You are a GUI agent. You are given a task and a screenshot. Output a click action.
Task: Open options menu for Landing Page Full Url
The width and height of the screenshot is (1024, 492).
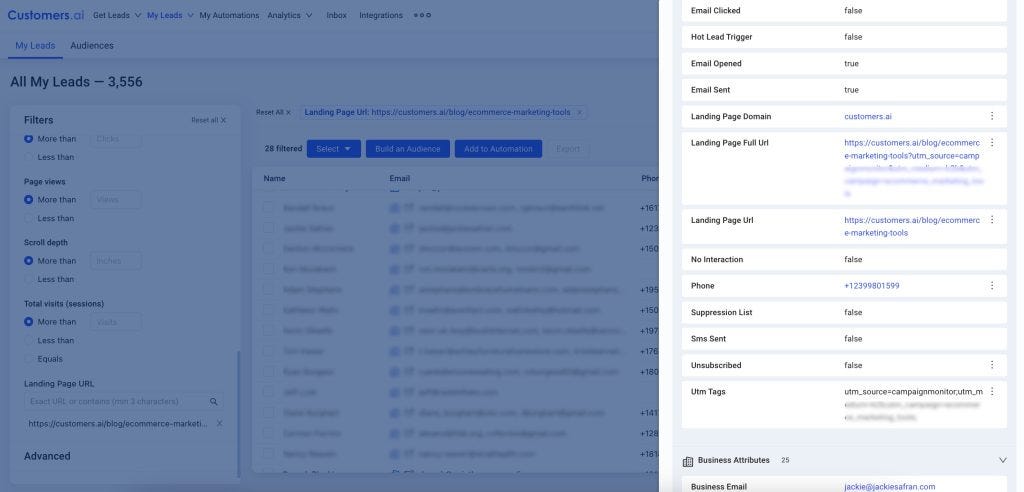[991, 142]
